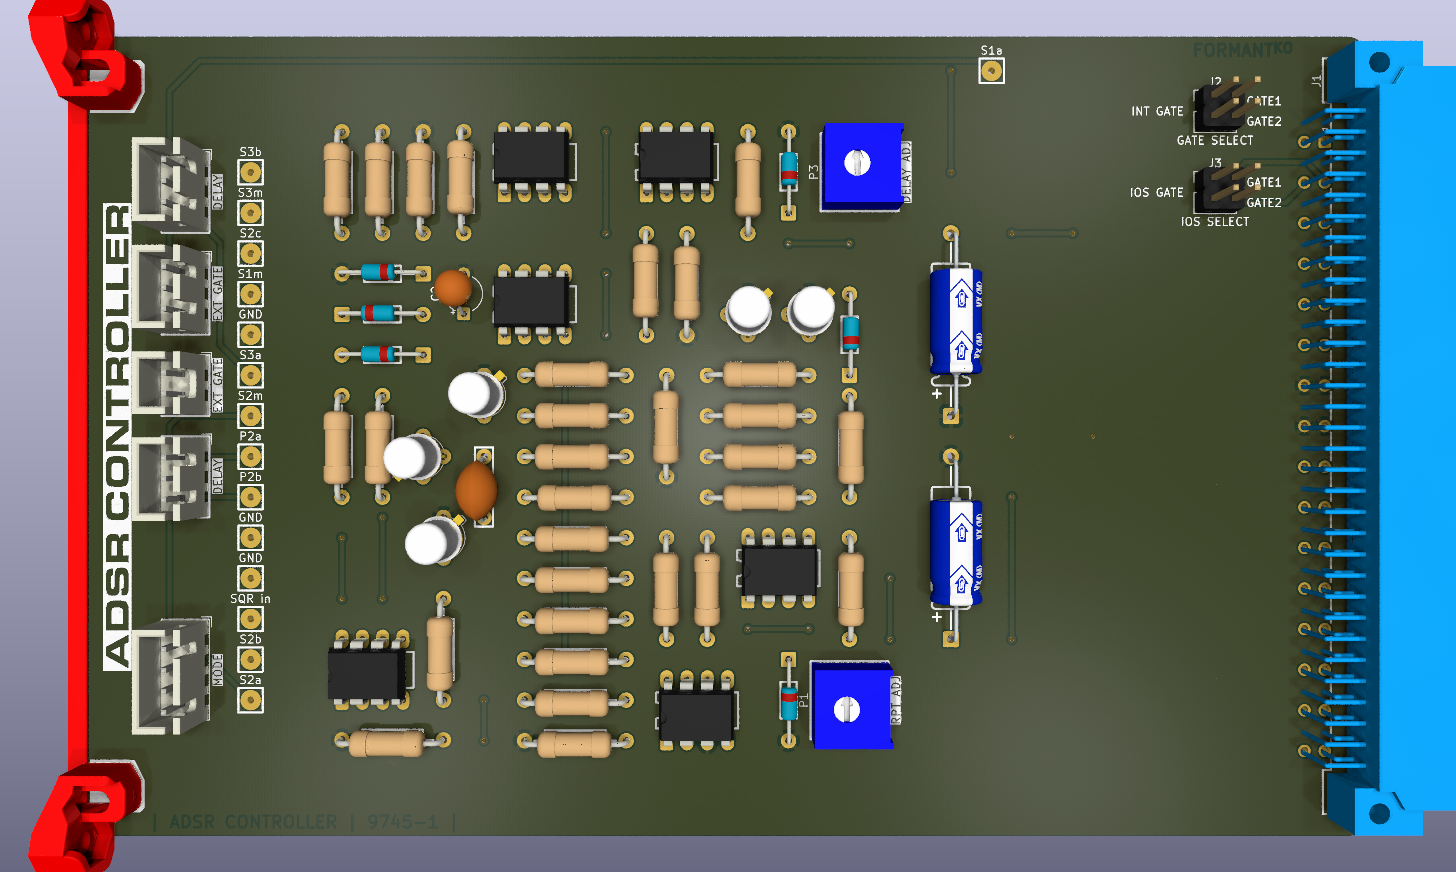Click the IOS GATE label
1456x872 pixels.
click(1156, 192)
